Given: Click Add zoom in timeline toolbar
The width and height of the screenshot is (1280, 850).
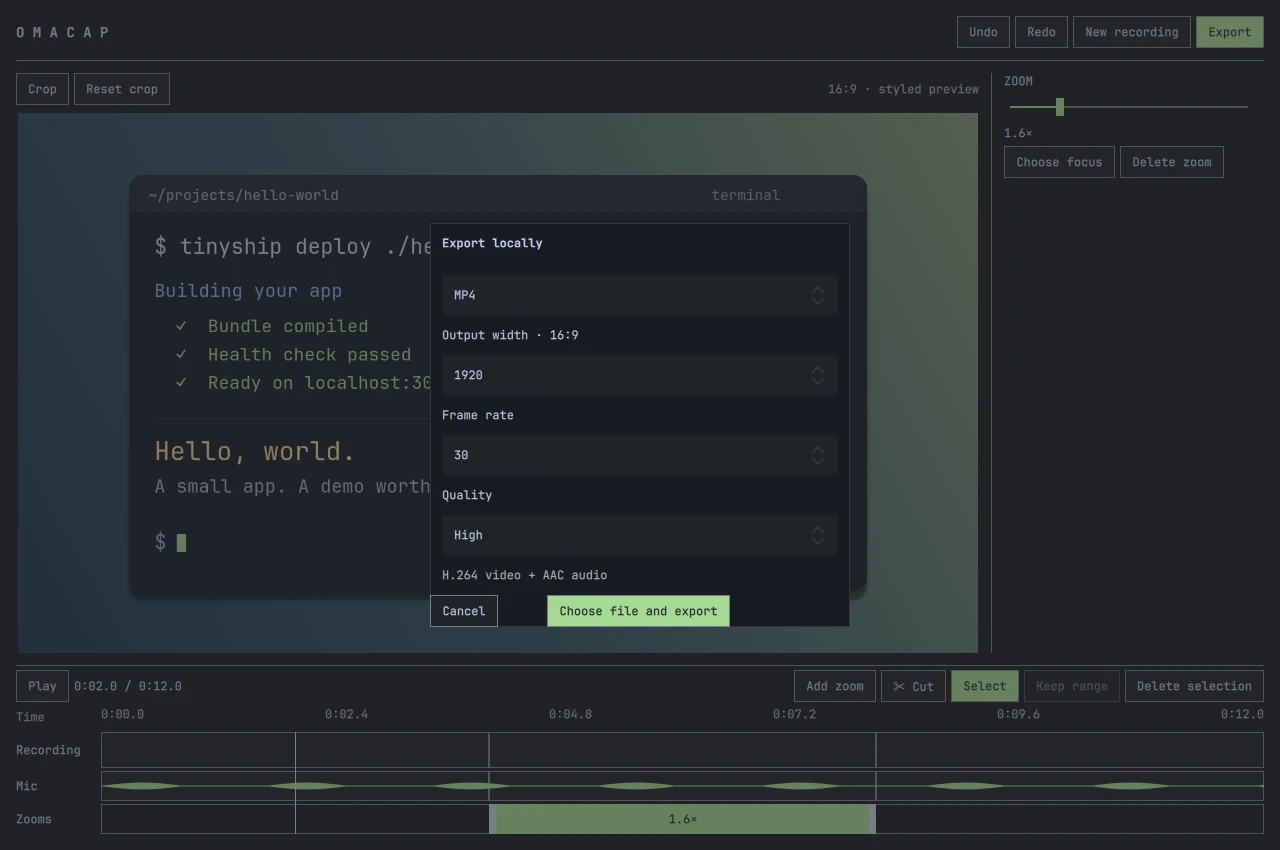Looking at the screenshot, I should coord(835,686).
